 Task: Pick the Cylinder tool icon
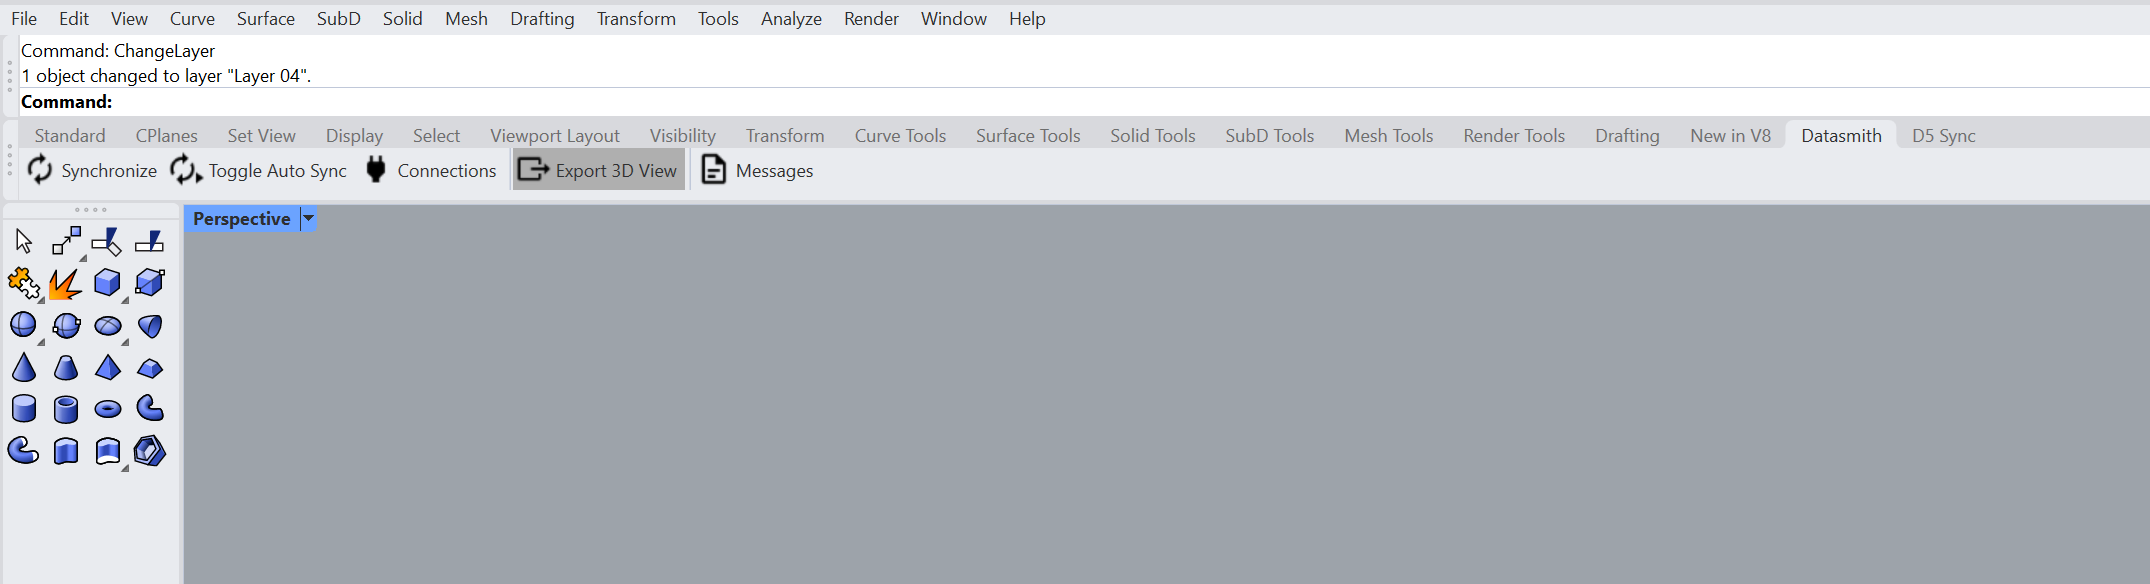[23, 409]
